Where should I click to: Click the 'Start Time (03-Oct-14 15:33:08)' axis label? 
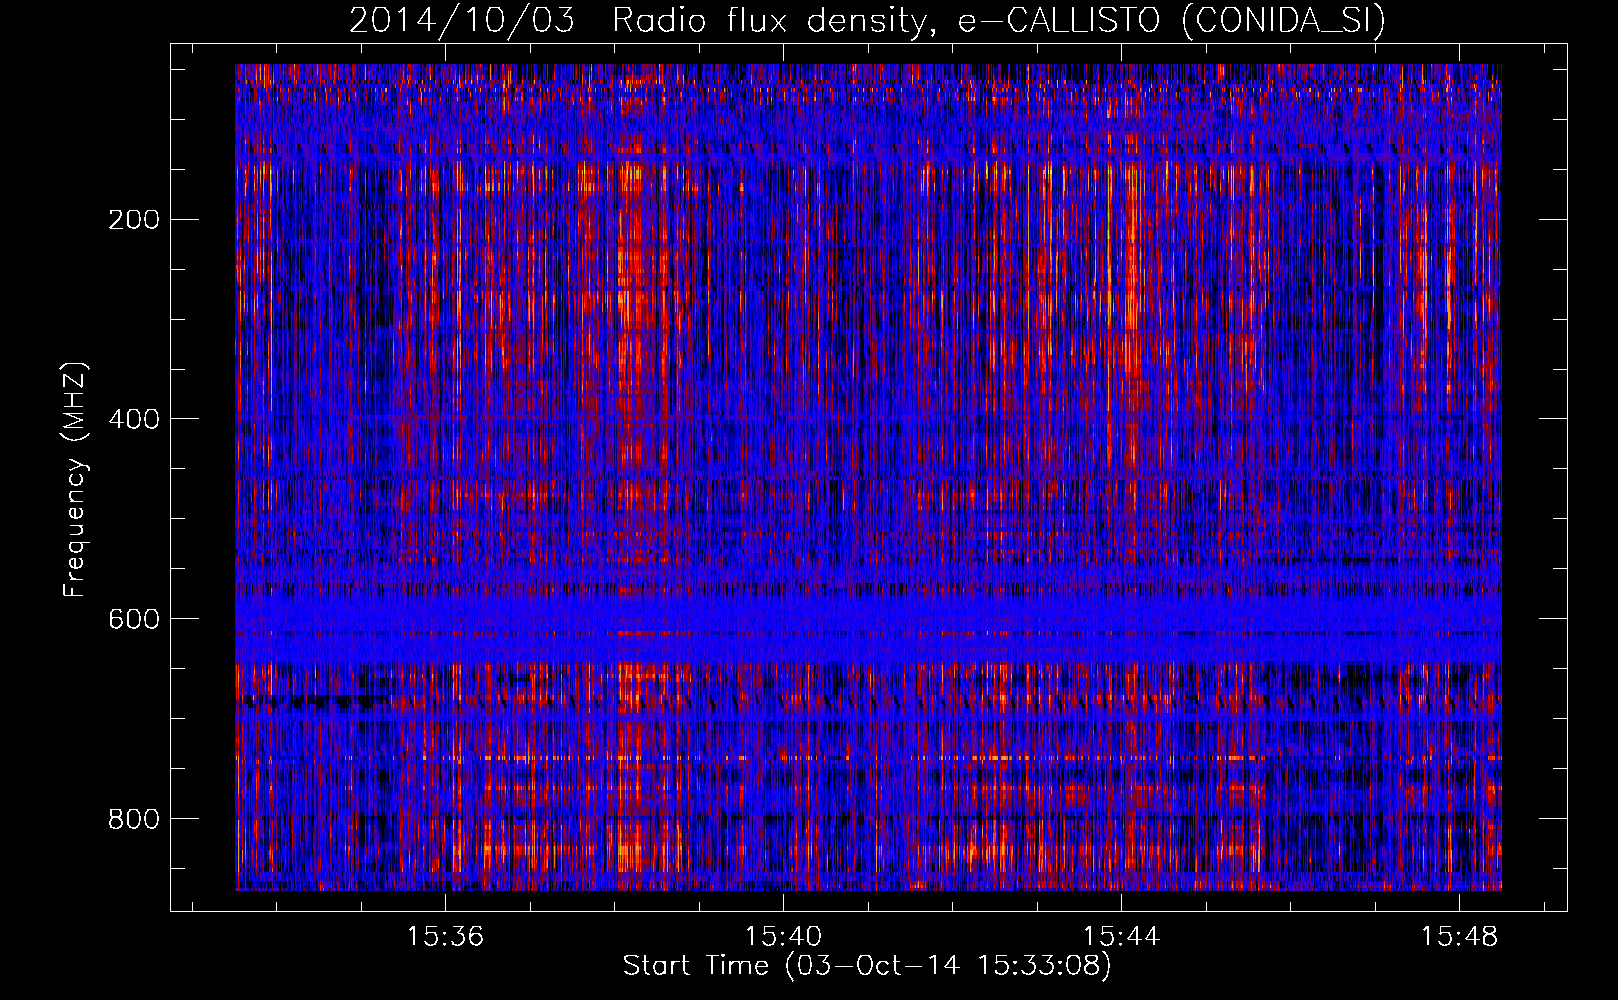pyautogui.click(x=867, y=966)
